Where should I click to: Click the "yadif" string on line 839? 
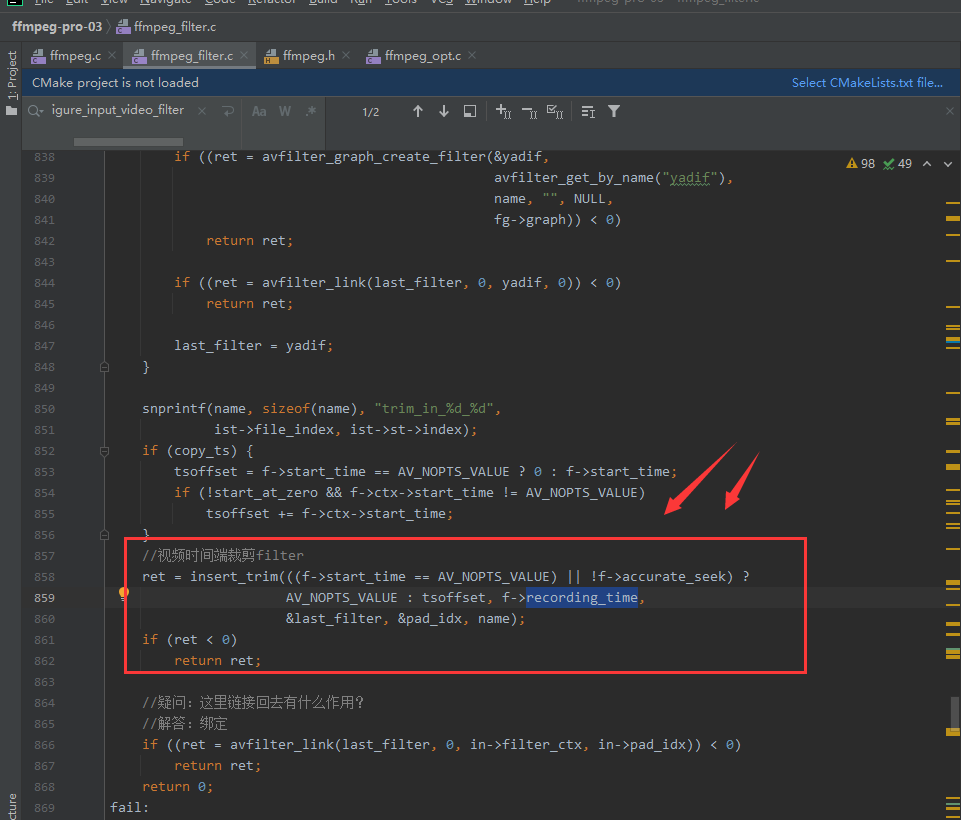(x=690, y=178)
